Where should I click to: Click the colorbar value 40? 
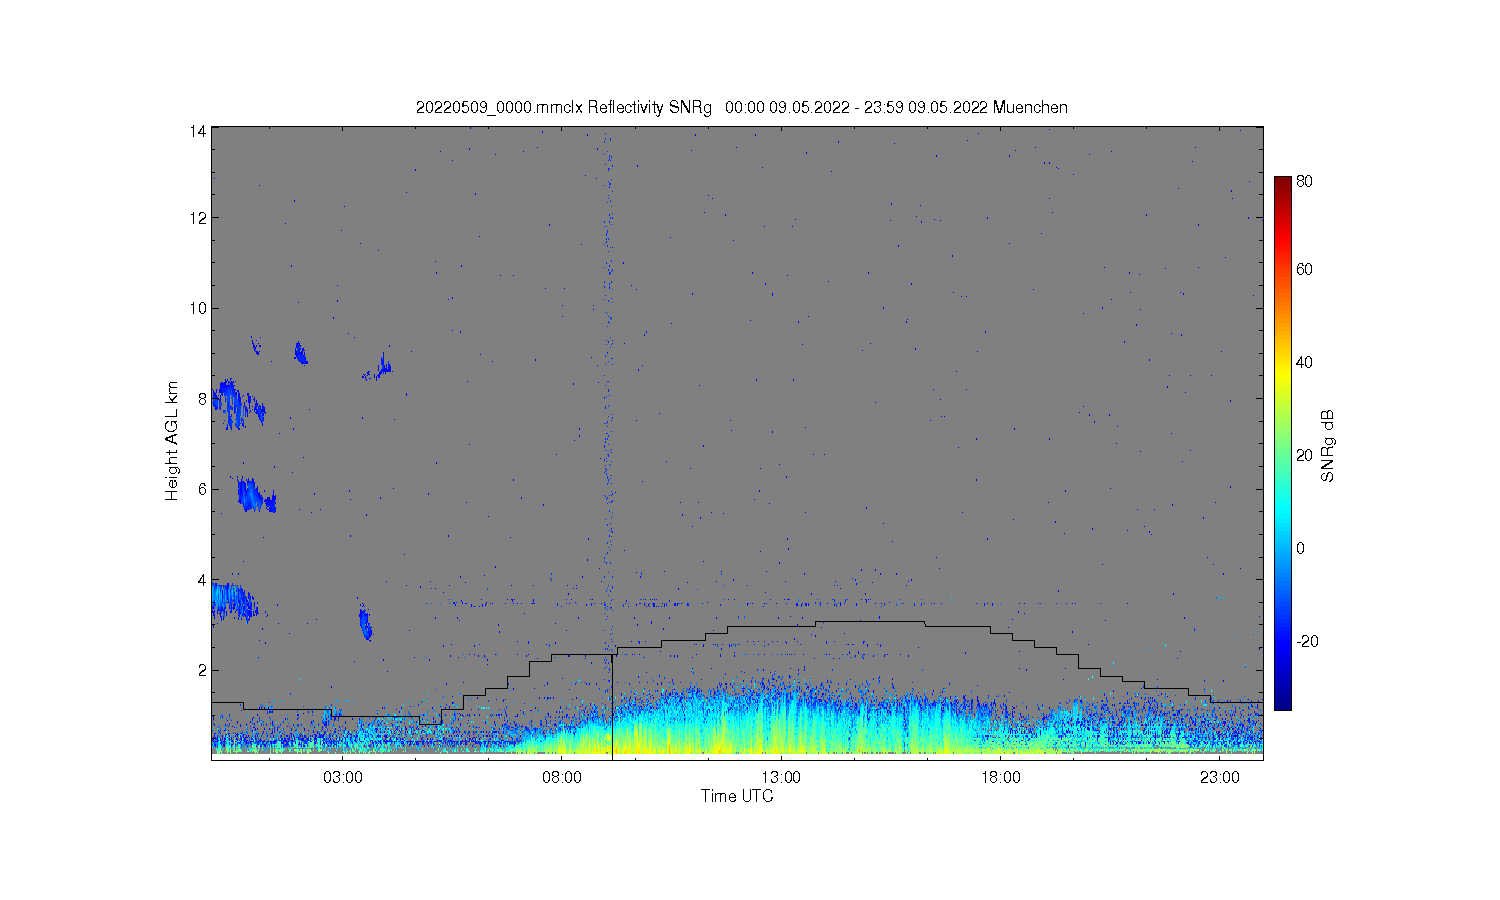click(1304, 362)
